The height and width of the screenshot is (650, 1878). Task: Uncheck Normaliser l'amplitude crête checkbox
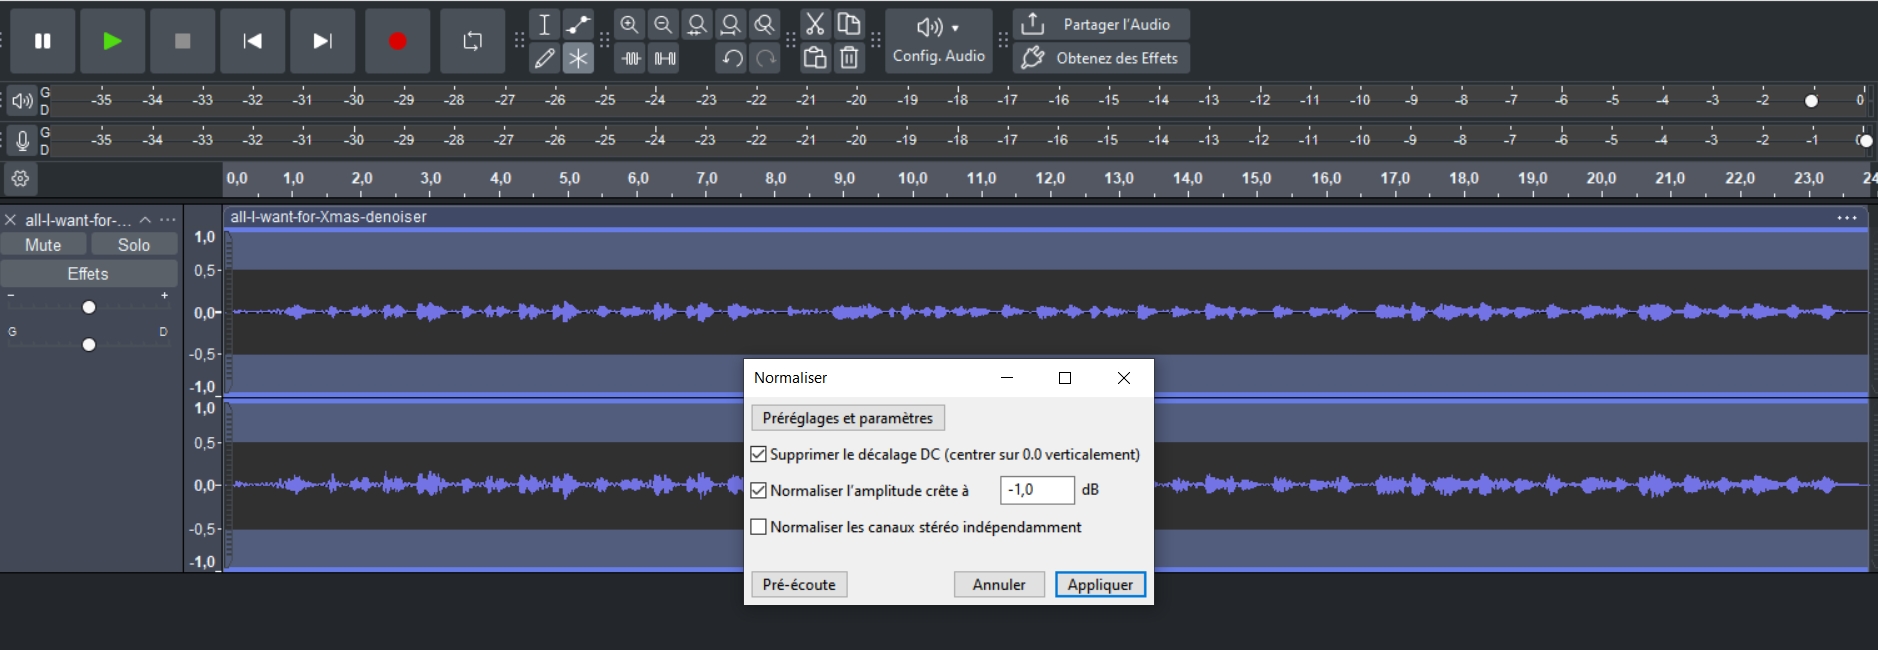[759, 490]
